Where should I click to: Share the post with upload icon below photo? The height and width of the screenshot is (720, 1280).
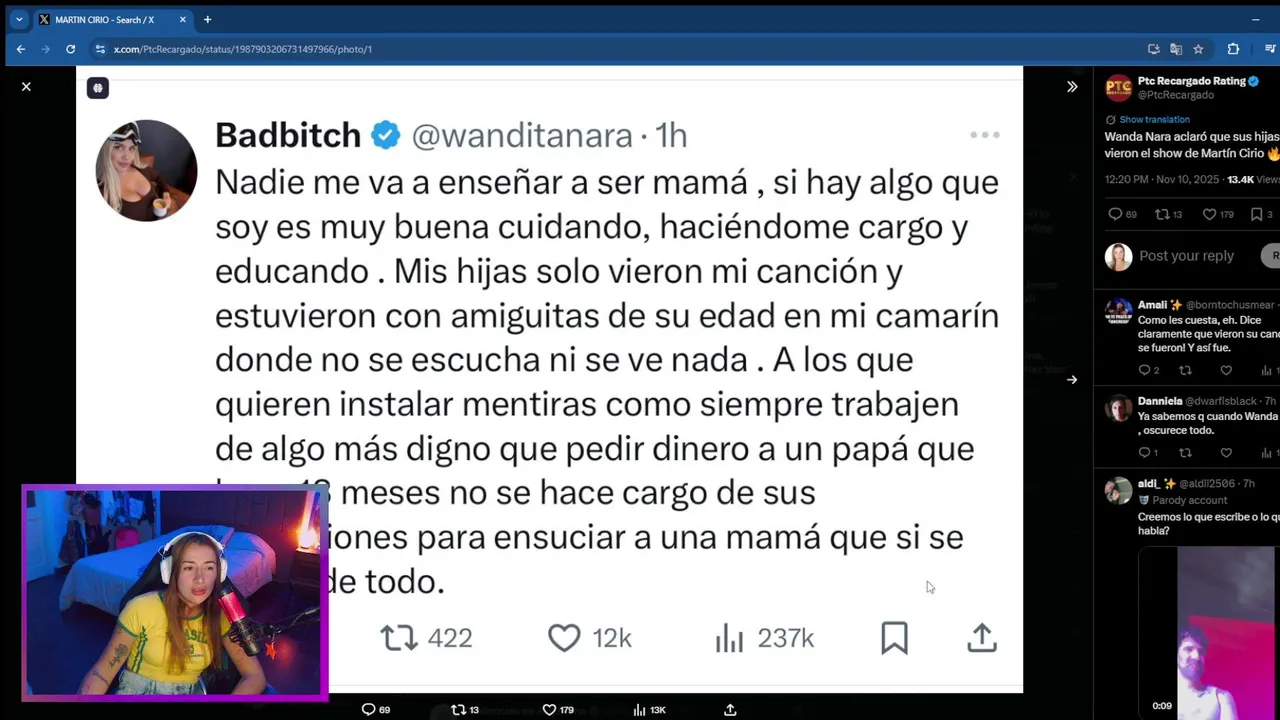pos(730,709)
